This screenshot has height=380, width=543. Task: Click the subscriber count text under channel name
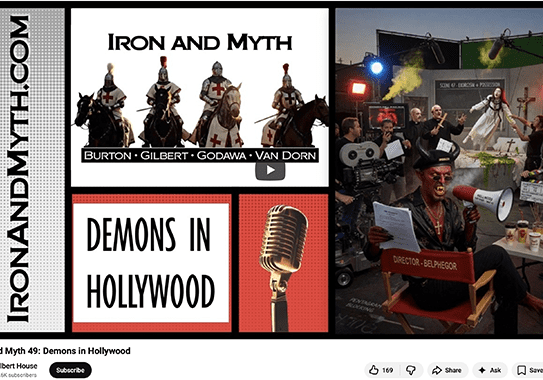(18, 375)
